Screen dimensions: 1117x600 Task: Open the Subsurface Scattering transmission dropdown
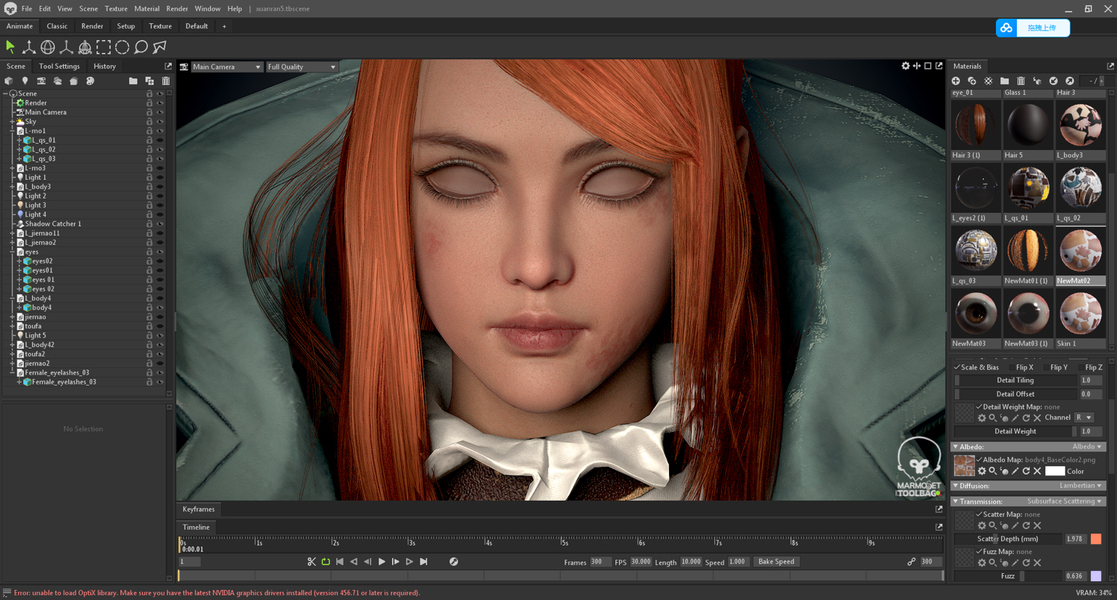click(x=1065, y=502)
